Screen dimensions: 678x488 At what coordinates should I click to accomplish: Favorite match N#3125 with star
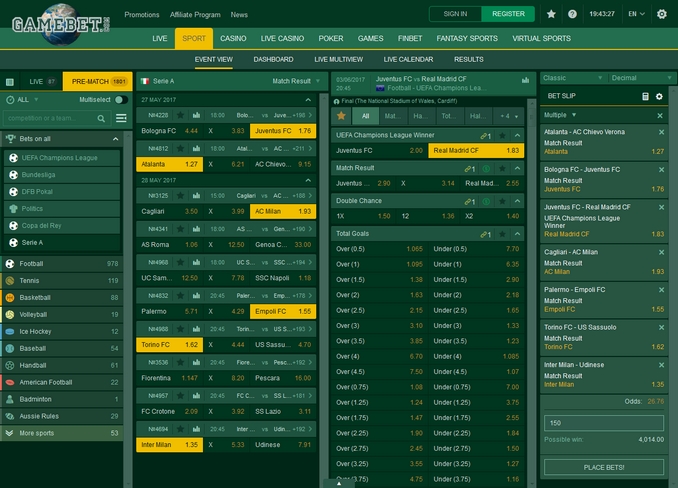click(x=180, y=195)
